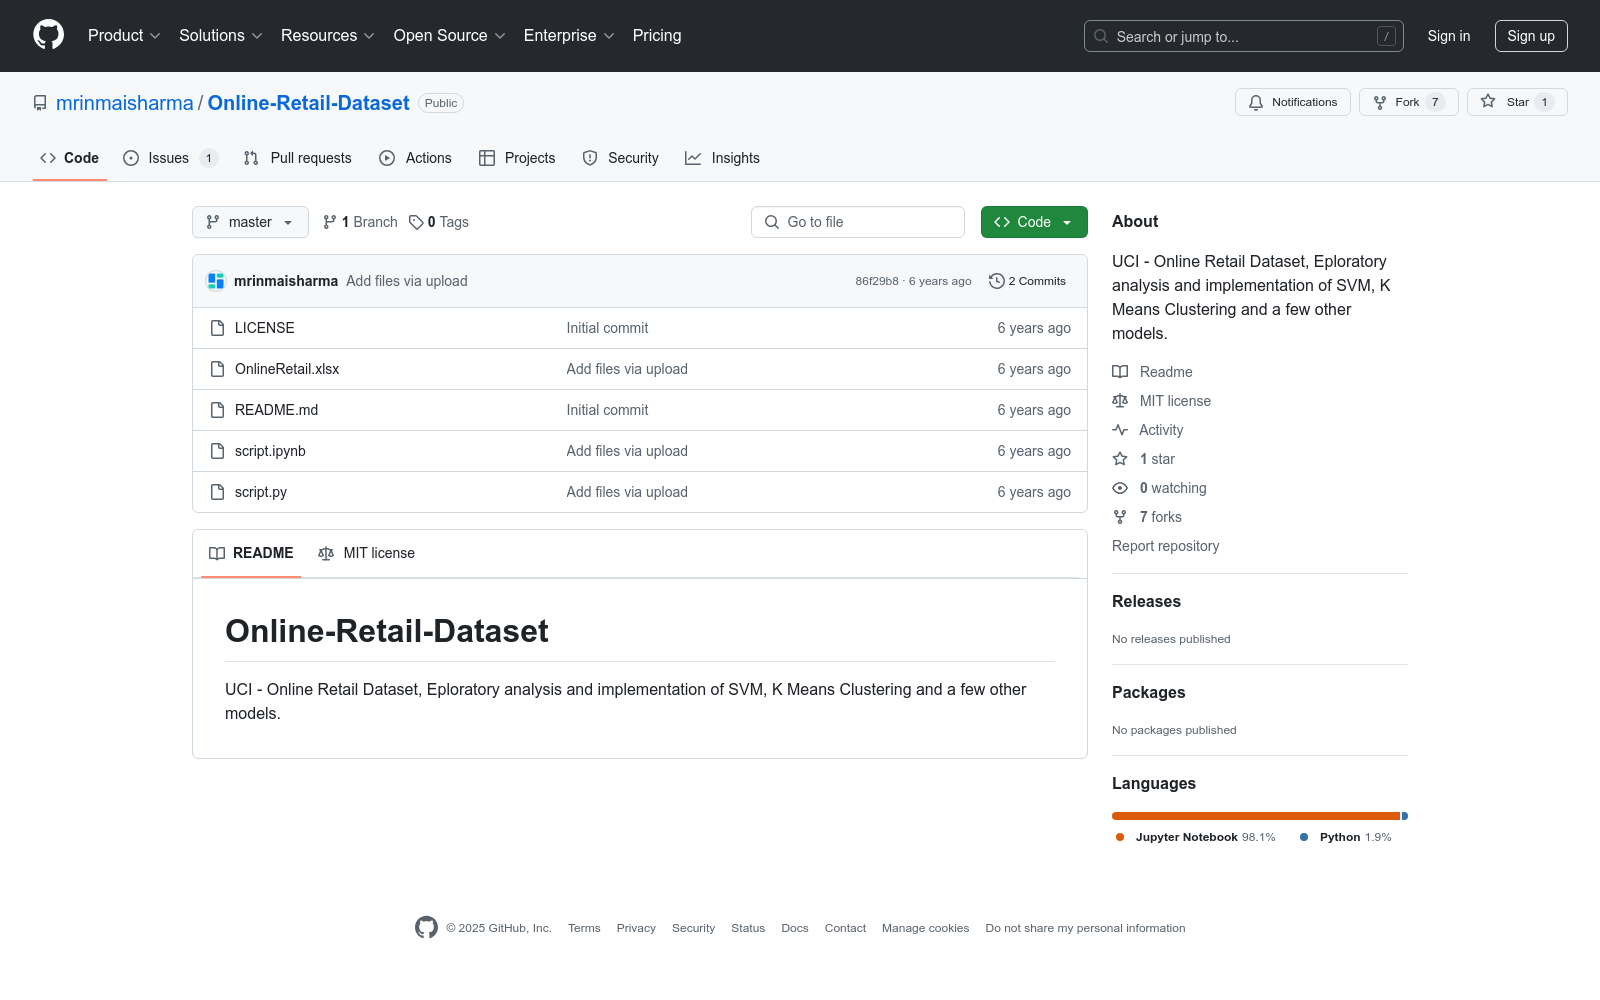Click the OnlineRetail.xlsx file icon

[x=217, y=369]
